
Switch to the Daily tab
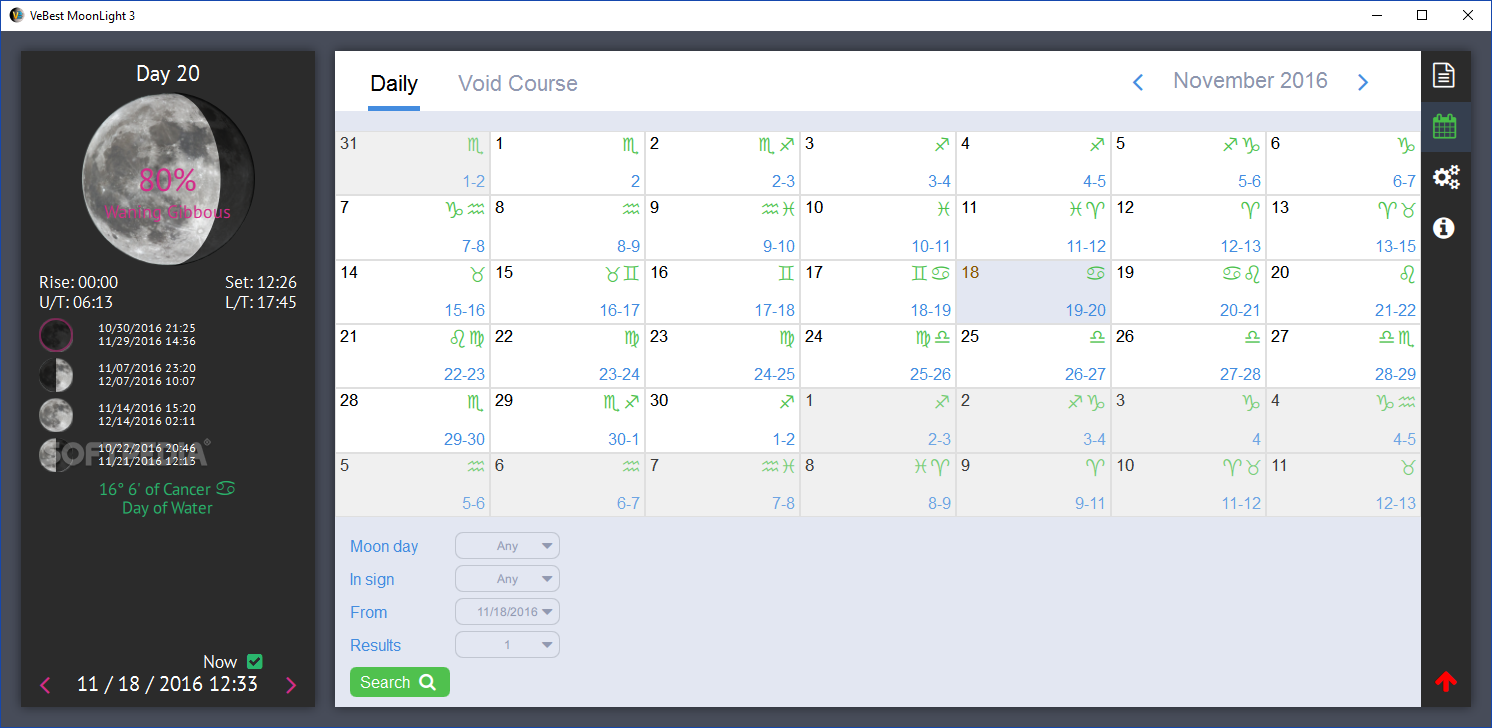[394, 84]
